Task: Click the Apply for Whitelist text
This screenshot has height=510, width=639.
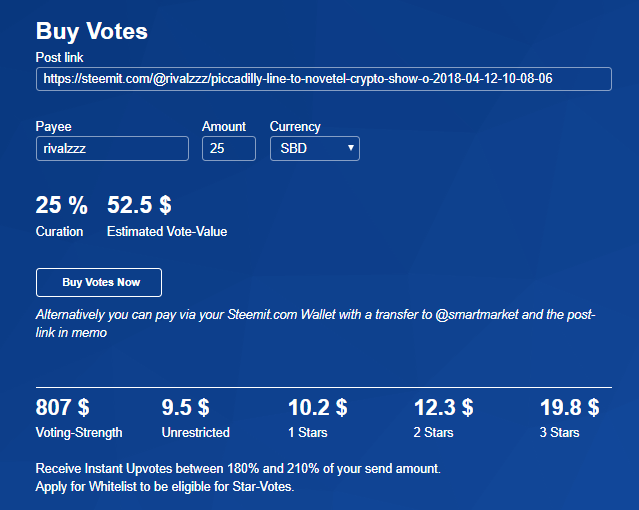Action: (93, 486)
